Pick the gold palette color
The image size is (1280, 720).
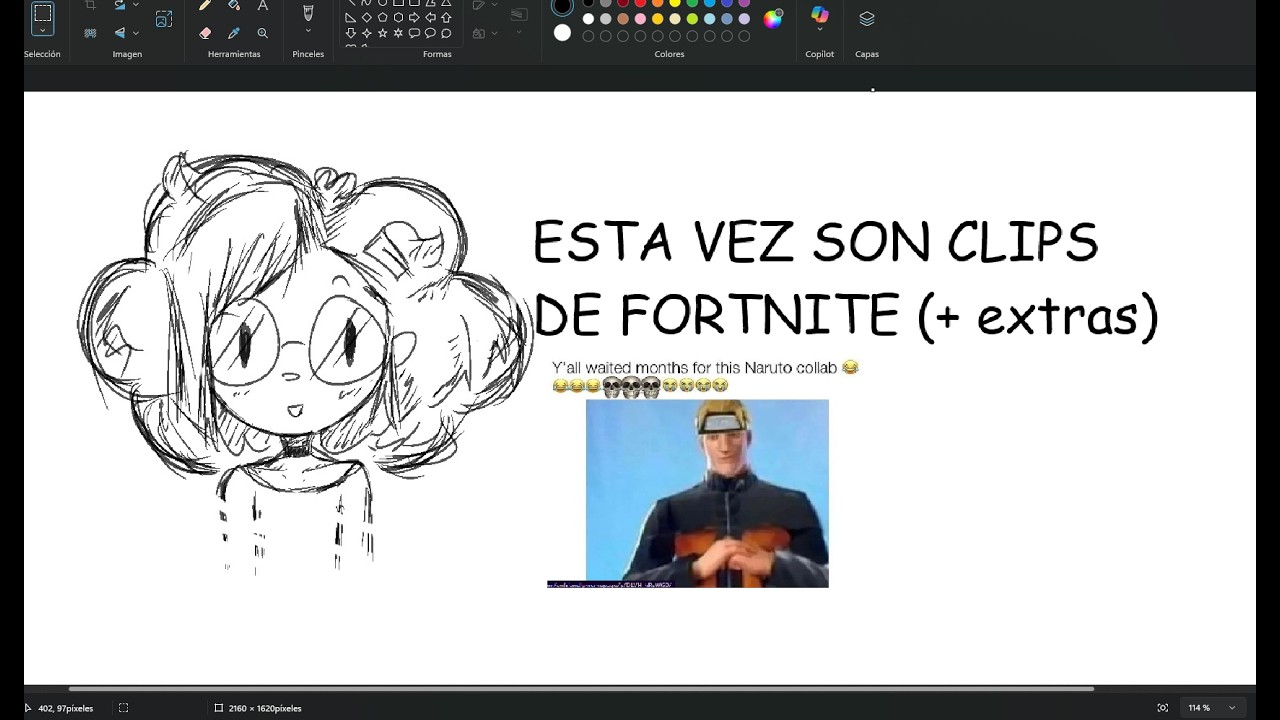coord(658,19)
